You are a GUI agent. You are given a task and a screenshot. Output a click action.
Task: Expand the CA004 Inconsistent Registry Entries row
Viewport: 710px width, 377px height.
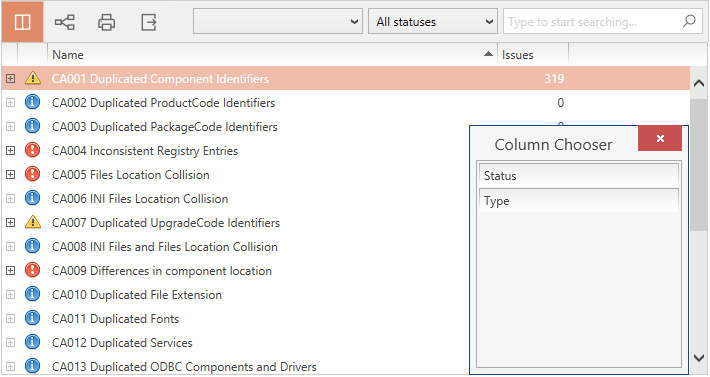click(x=10, y=150)
